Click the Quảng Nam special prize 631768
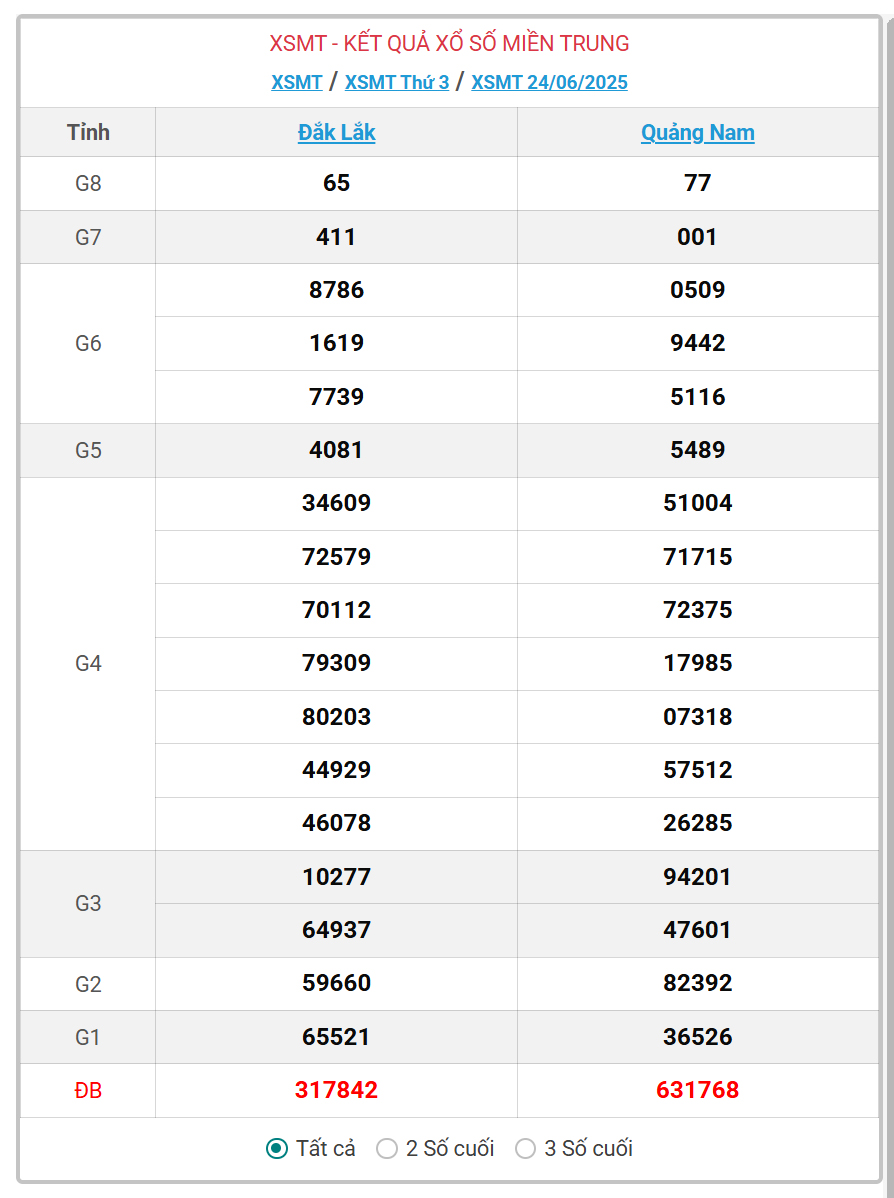Image resolution: width=894 pixels, height=1198 pixels. pyautogui.click(x=697, y=1090)
